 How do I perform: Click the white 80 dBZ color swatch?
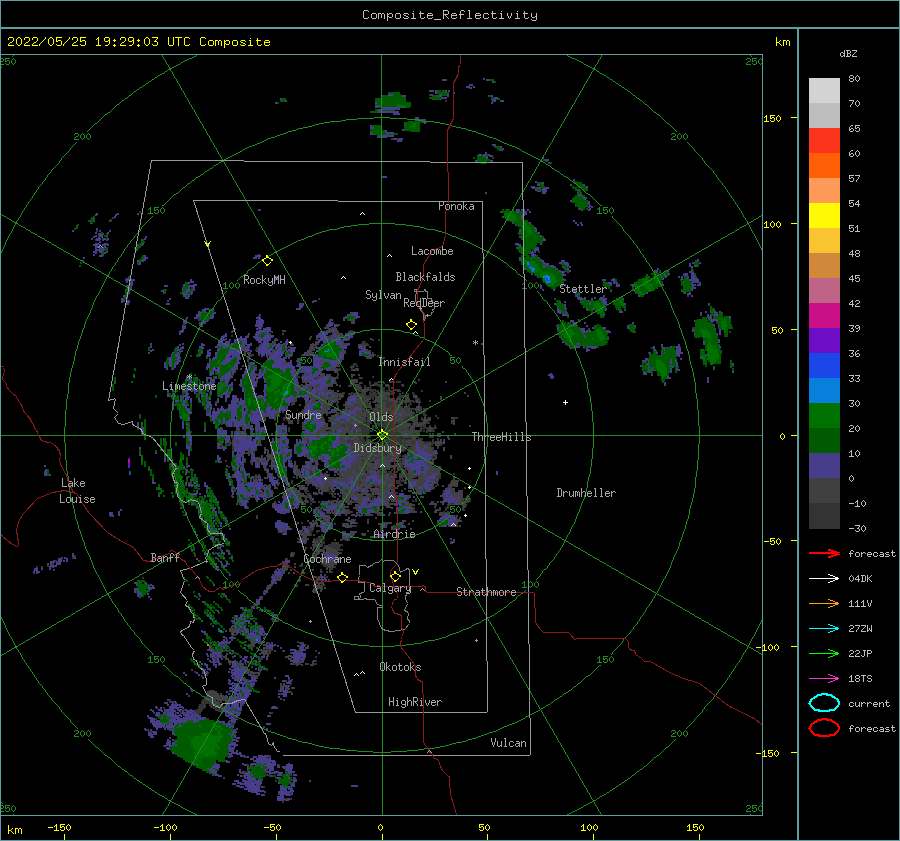(x=824, y=91)
